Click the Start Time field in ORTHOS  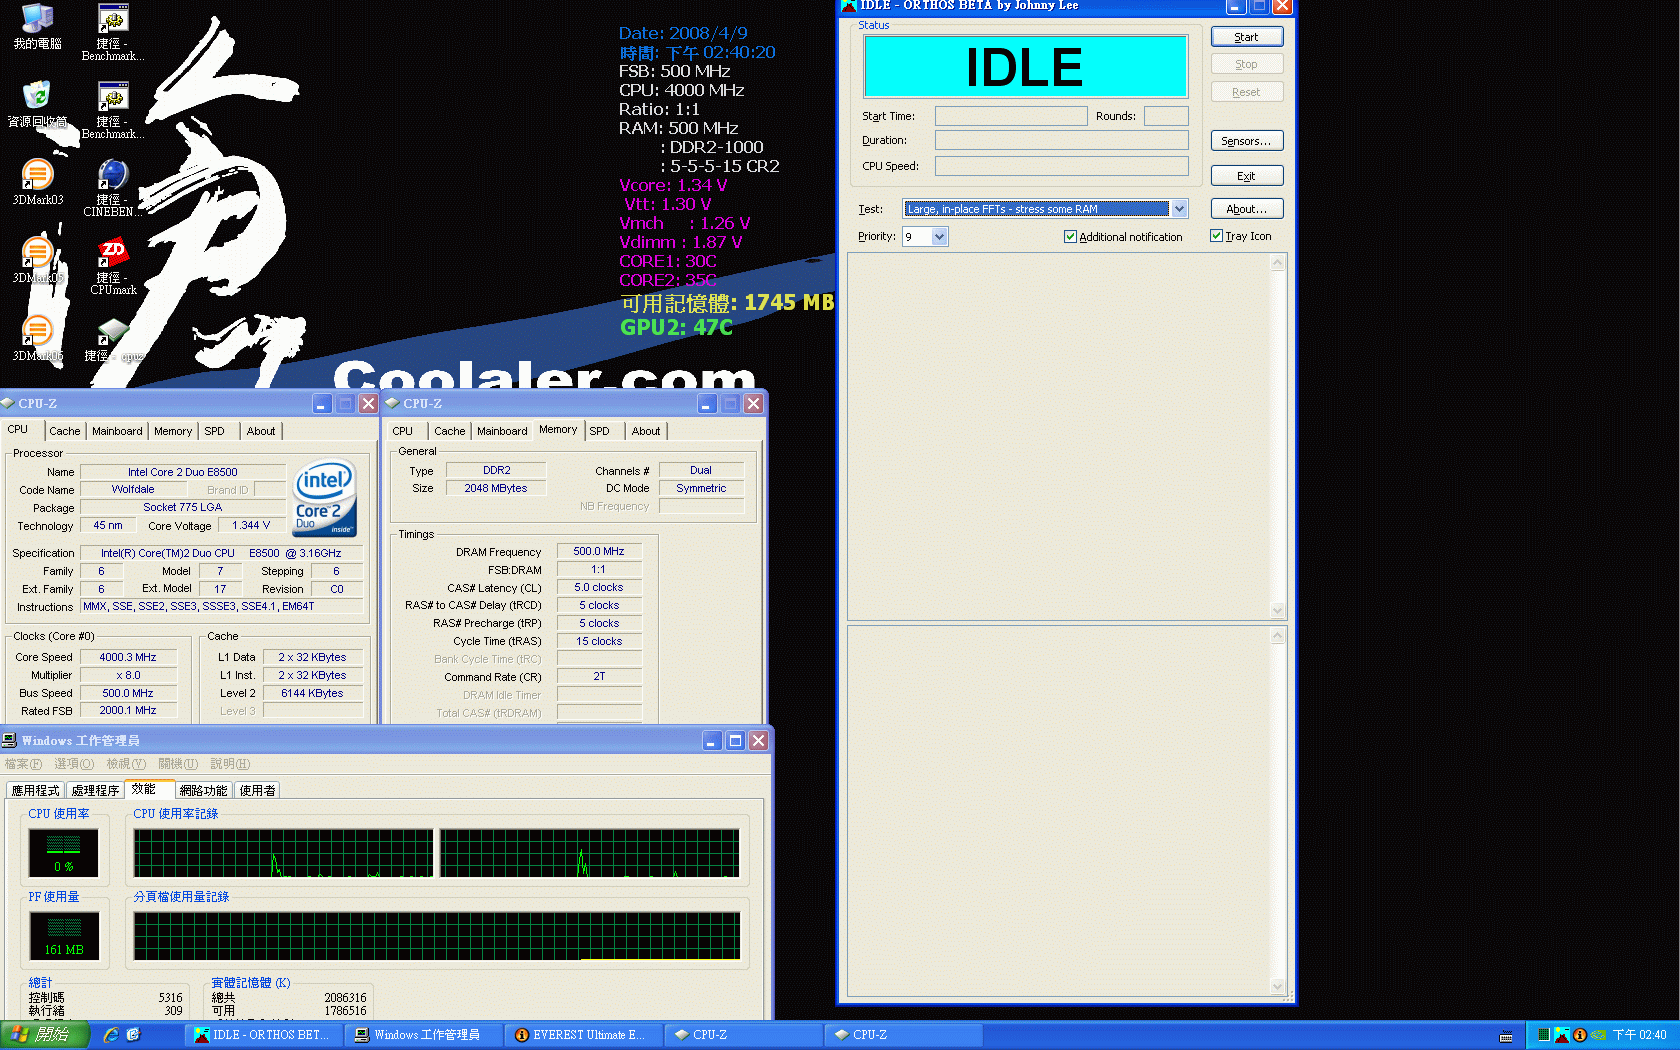tap(1011, 116)
